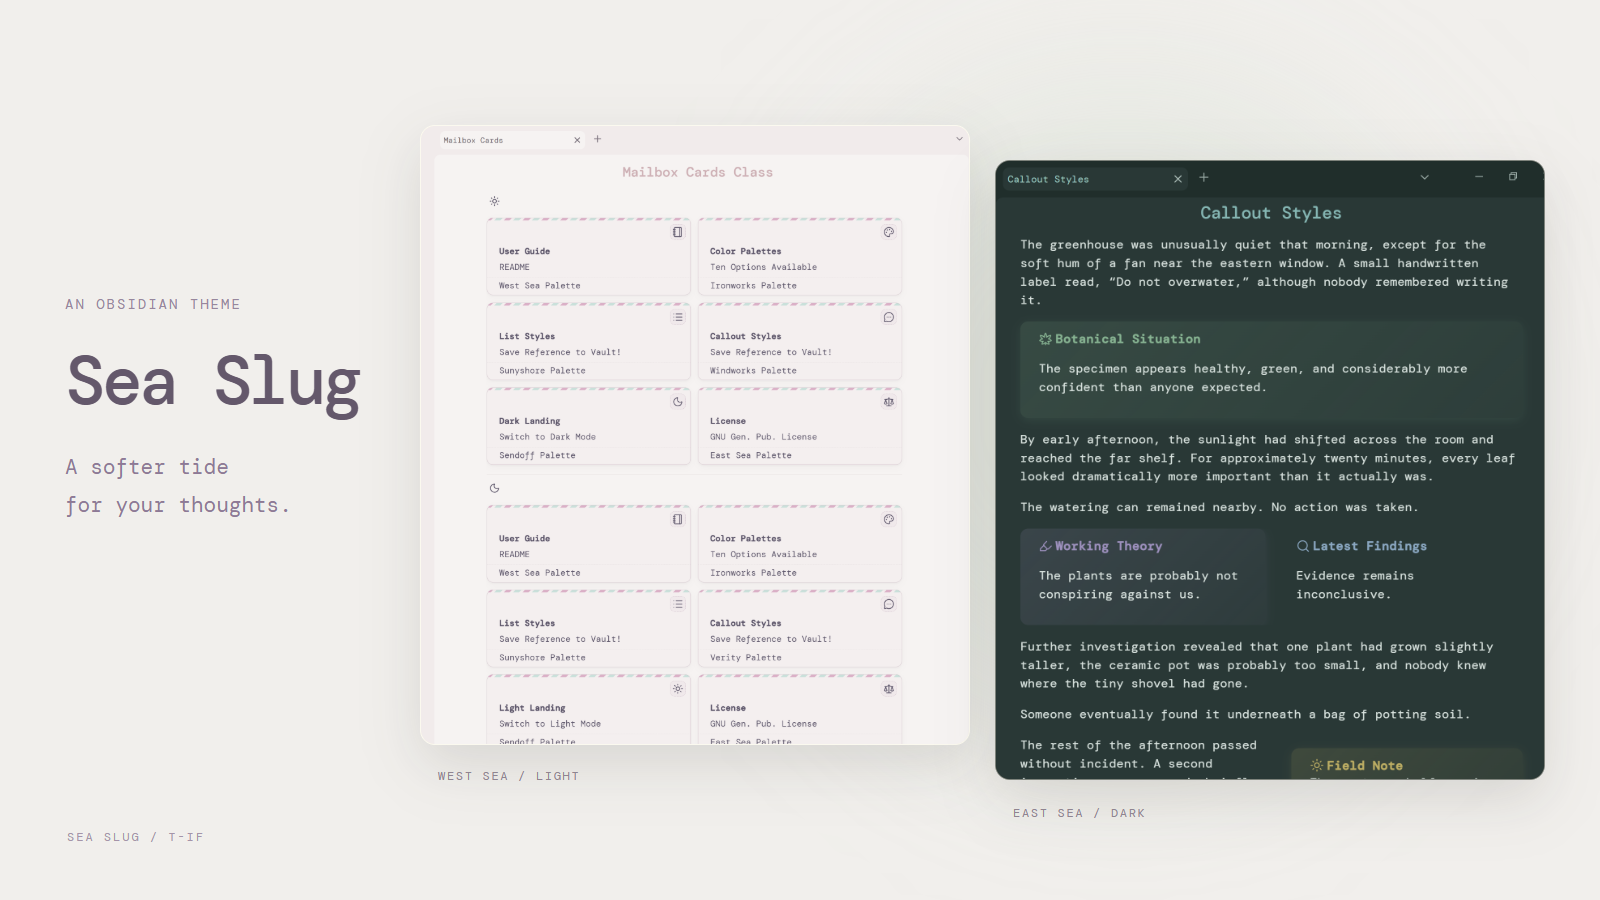1600x900 pixels.
Task: Select the Callout Styles tab in the dark window
Action: 1095,179
